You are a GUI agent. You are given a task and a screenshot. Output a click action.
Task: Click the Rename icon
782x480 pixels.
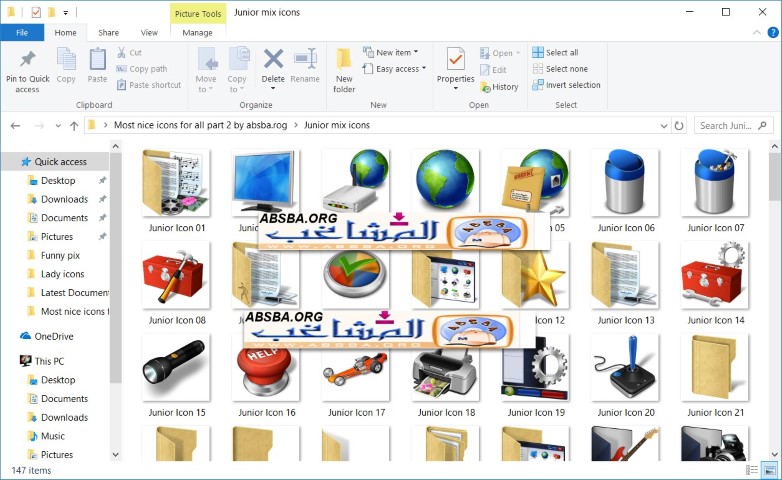pos(305,59)
